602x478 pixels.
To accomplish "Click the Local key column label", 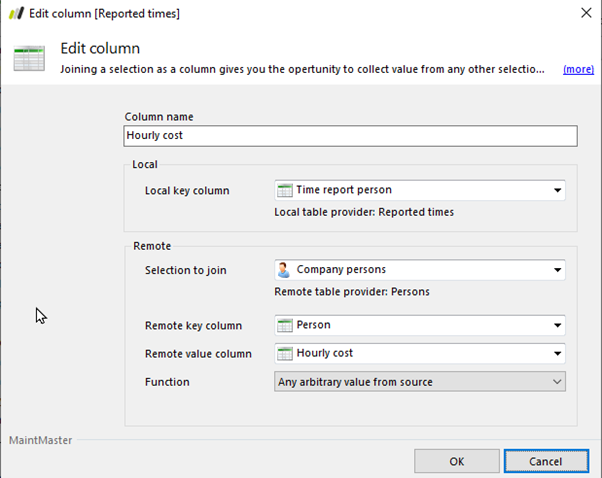I will tap(187, 191).
